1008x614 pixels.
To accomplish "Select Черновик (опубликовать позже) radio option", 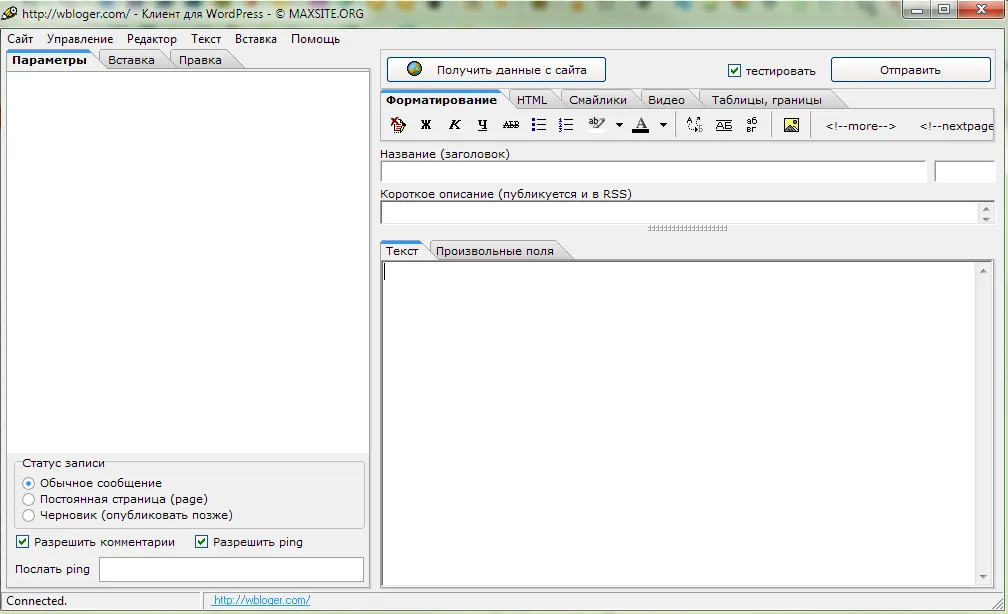I will (29, 515).
